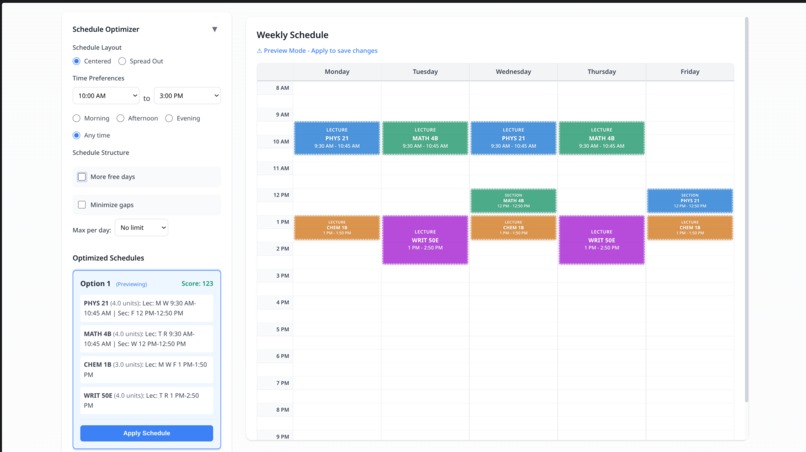This screenshot has width=806, height=452.
Task: Click the 12 PM time label
Action: (x=281, y=195)
